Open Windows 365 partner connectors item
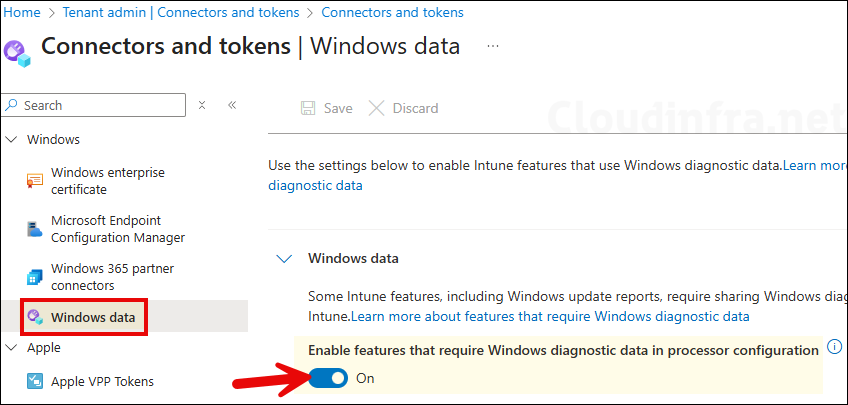 click(95, 277)
